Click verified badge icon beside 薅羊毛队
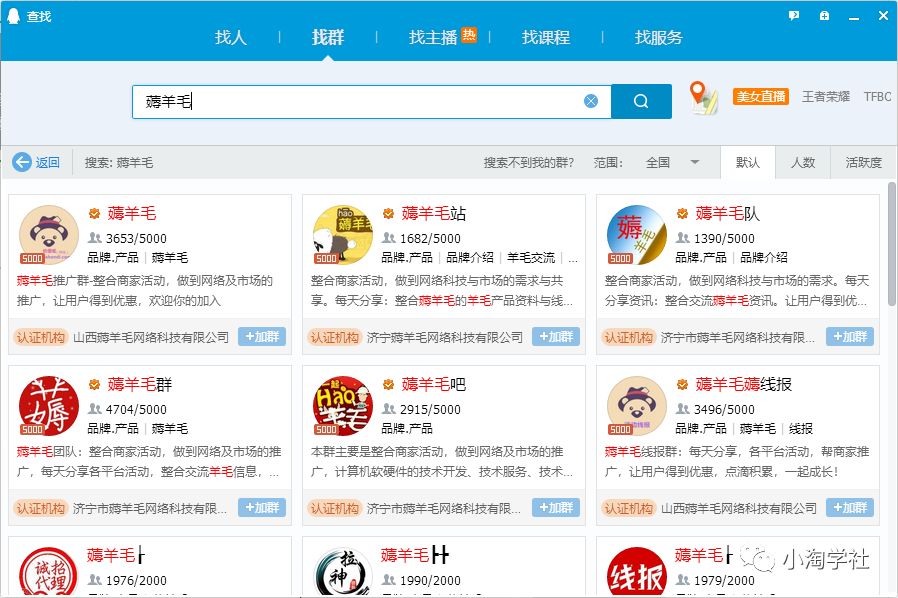The height and width of the screenshot is (598, 898). click(682, 214)
